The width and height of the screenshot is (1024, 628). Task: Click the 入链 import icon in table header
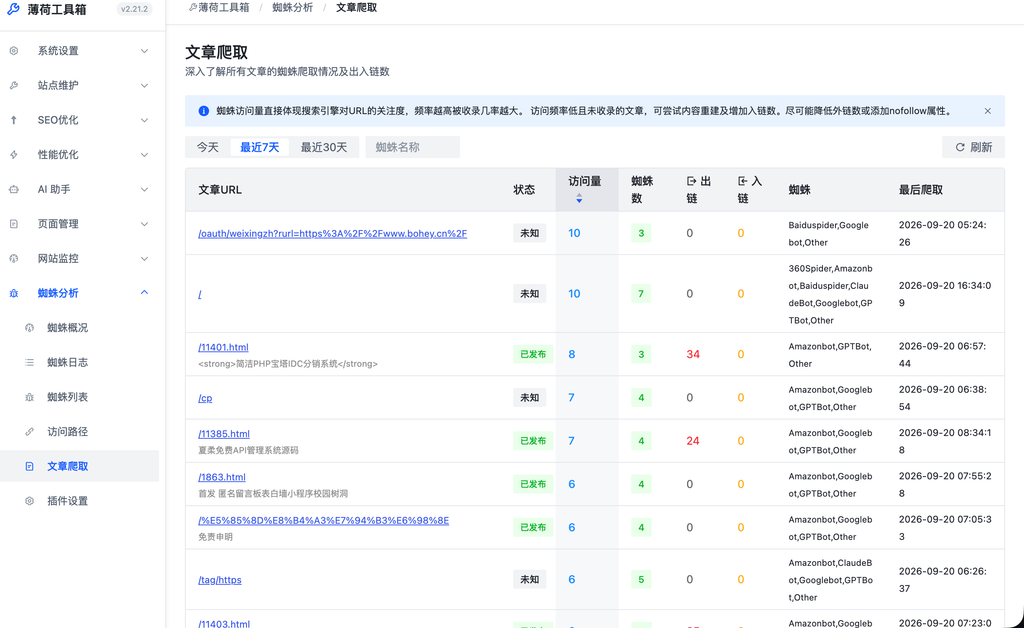point(743,181)
